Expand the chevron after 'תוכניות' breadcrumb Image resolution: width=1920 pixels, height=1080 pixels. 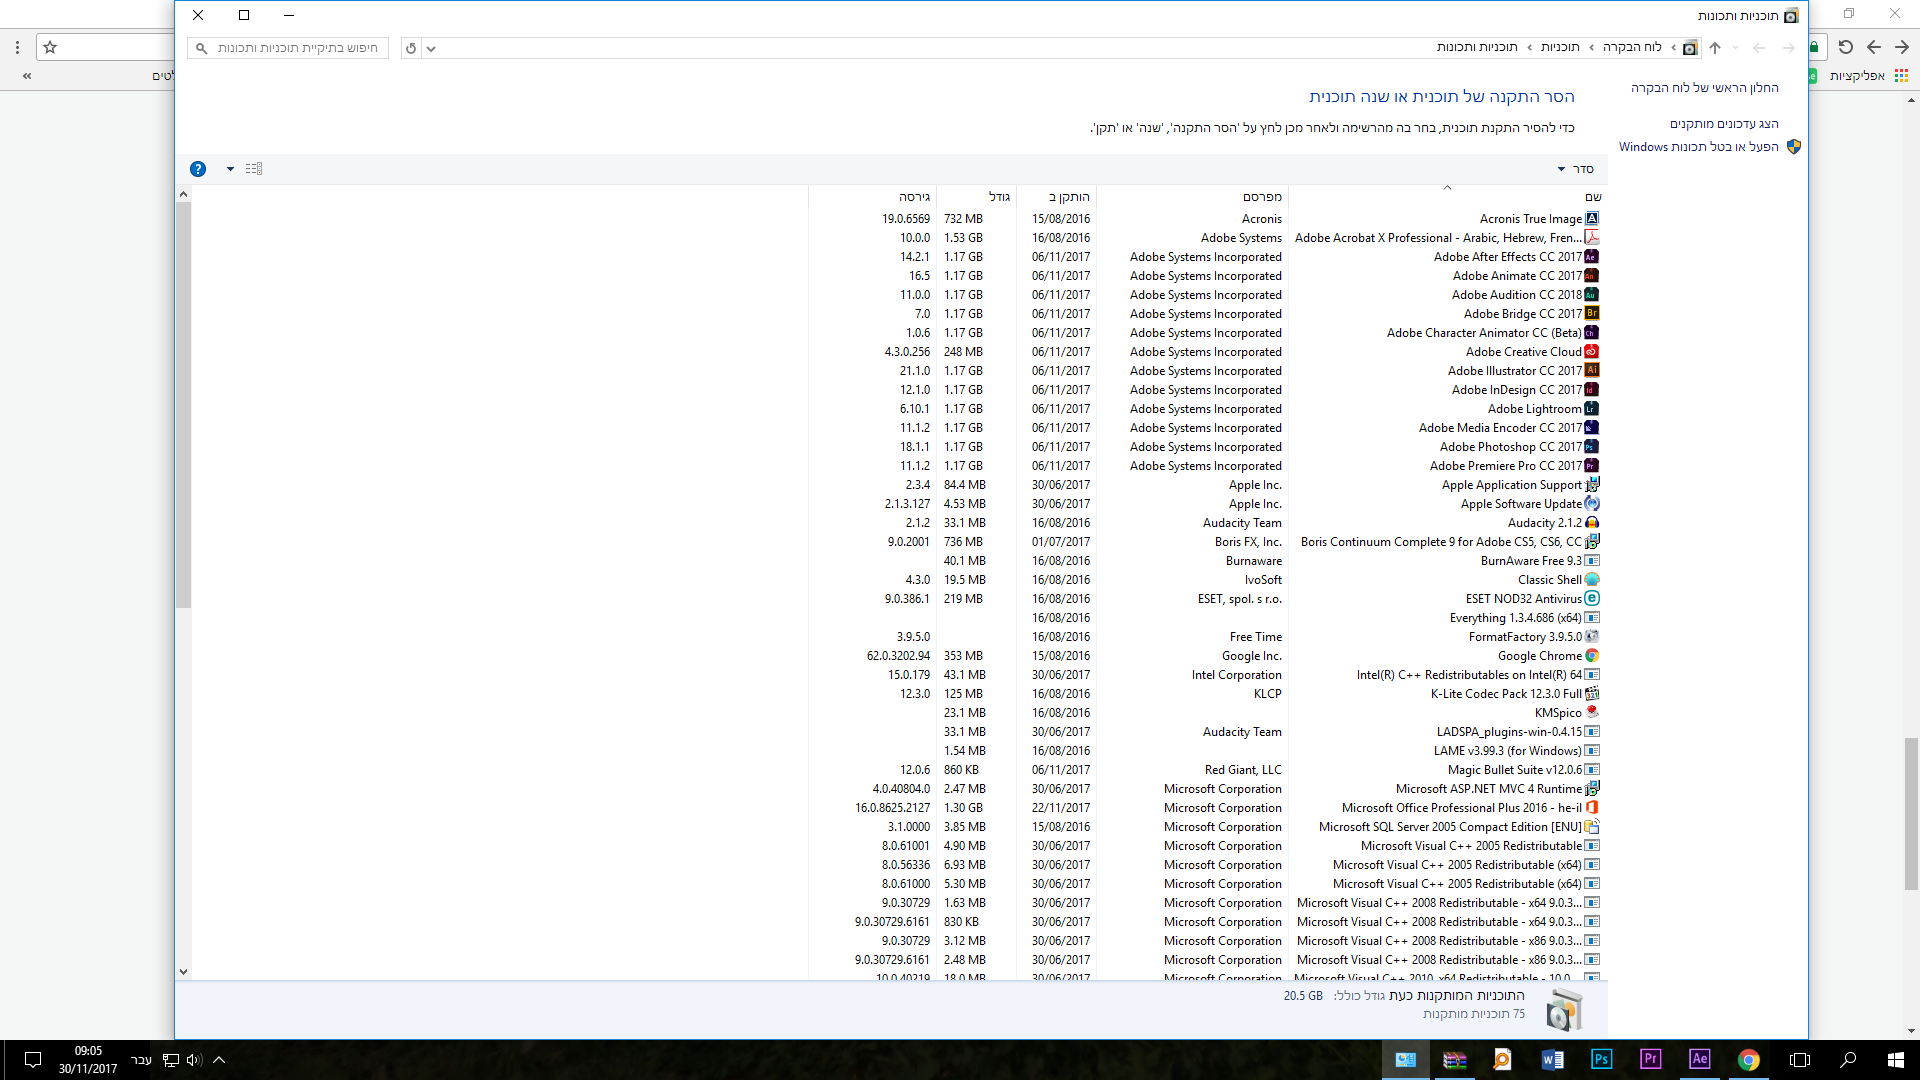[1530, 48]
